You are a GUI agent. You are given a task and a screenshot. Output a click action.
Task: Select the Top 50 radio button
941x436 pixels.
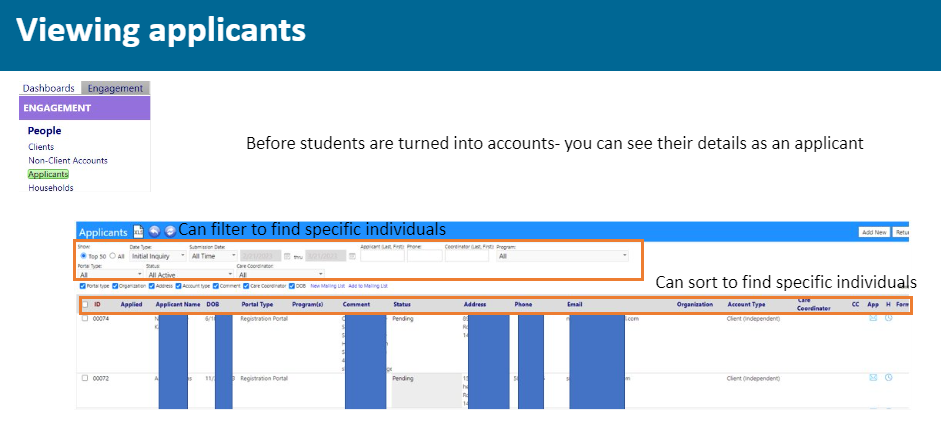tap(83, 256)
